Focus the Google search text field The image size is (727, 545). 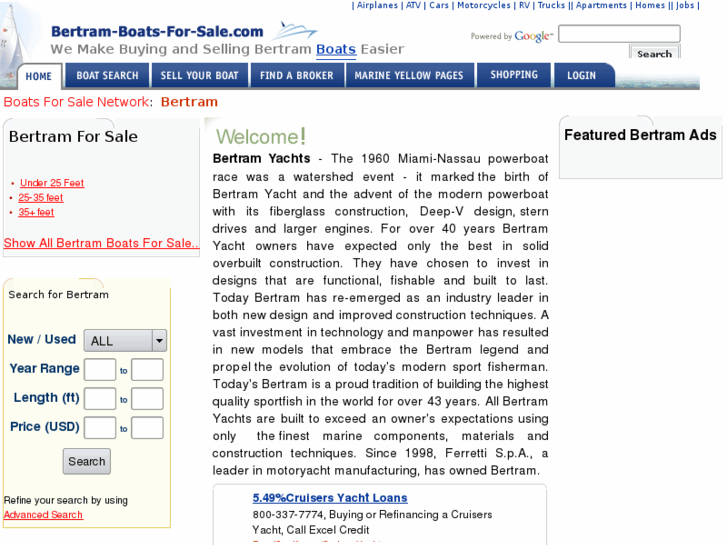pyautogui.click(x=619, y=34)
